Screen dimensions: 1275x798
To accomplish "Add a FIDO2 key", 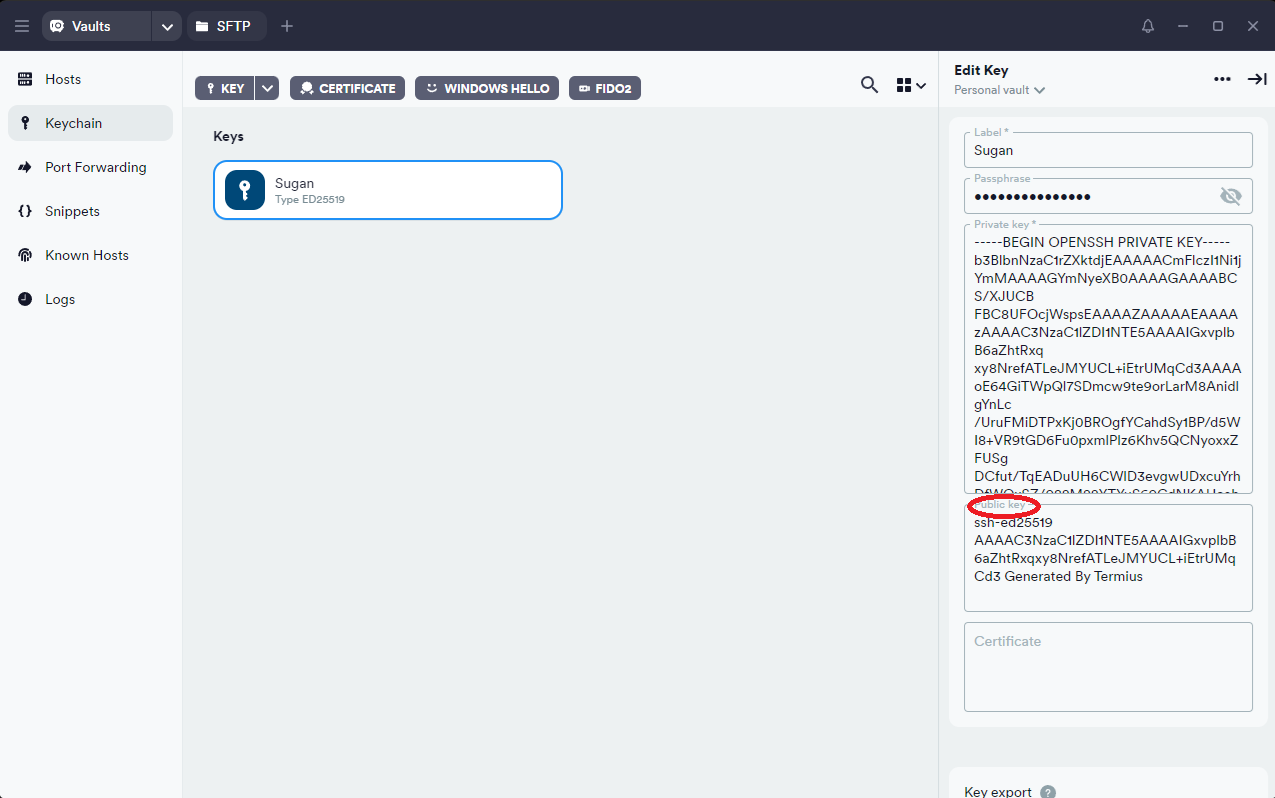I will pyautogui.click(x=605, y=88).
